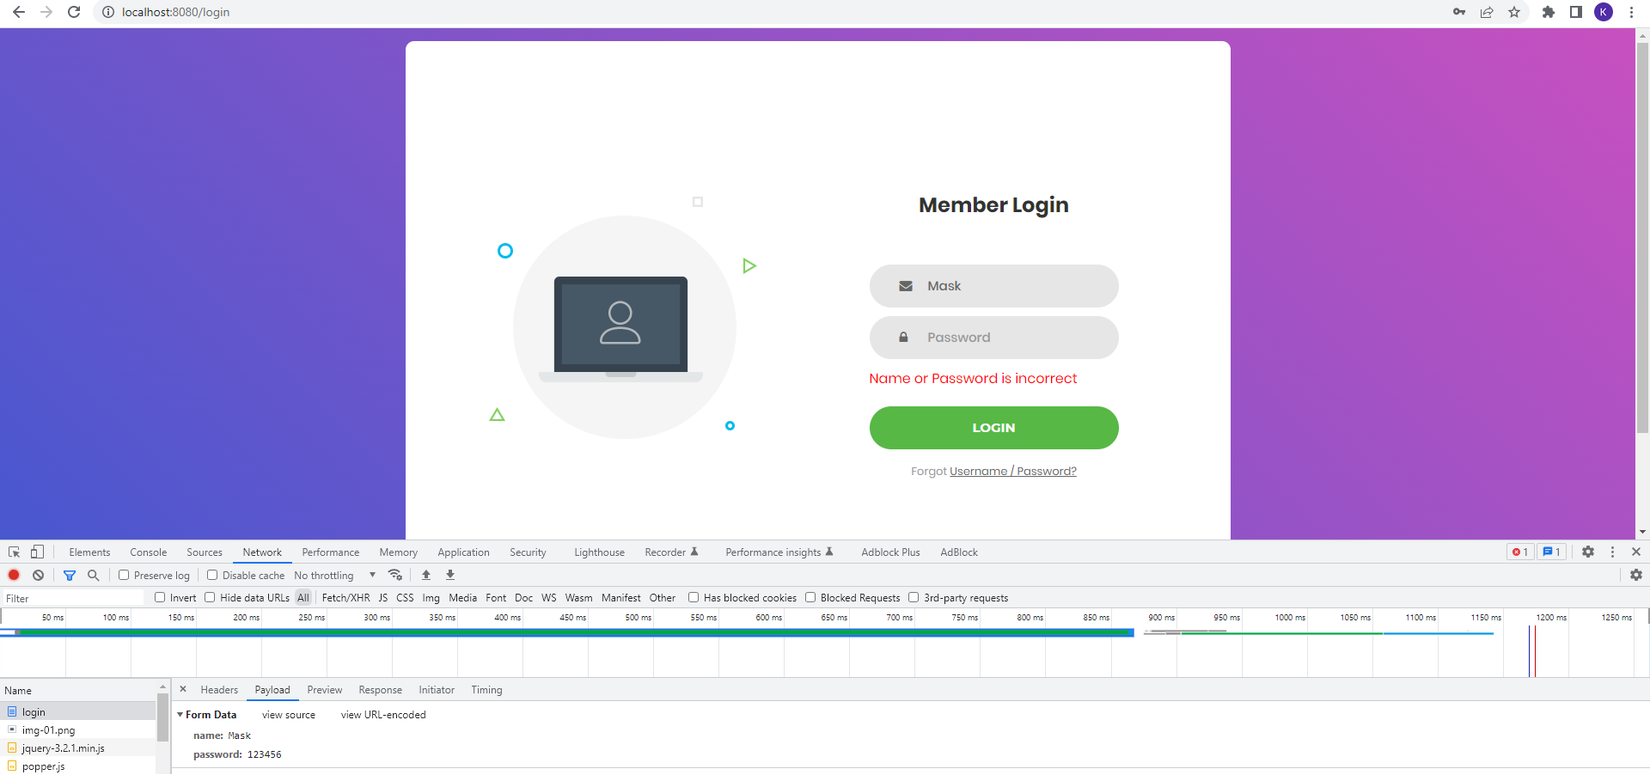Share this page via the share icon
The image size is (1650, 774).
pyautogui.click(x=1487, y=12)
